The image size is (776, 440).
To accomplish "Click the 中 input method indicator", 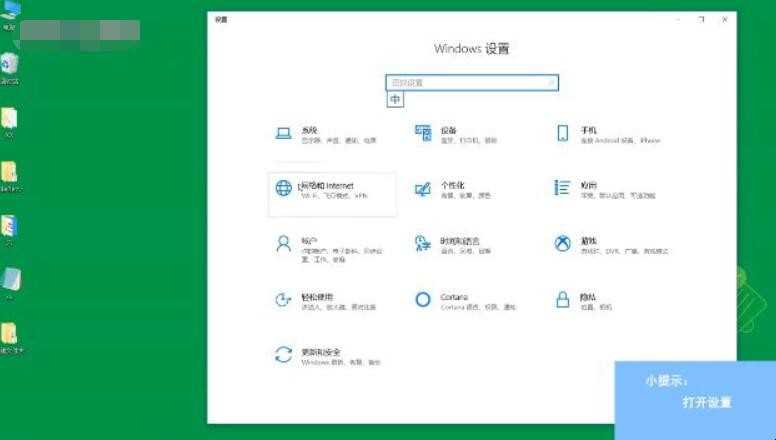I will [395, 99].
